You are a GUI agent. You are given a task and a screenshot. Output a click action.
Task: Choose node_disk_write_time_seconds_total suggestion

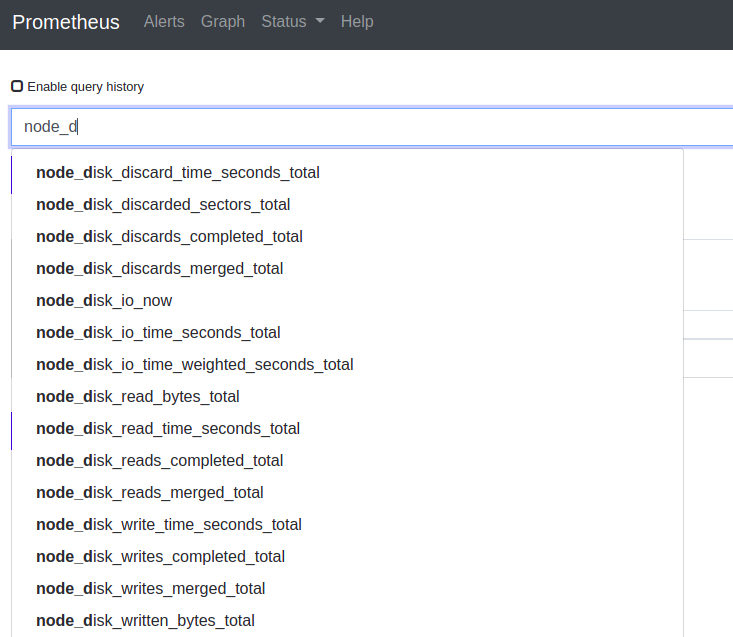[x=169, y=525]
